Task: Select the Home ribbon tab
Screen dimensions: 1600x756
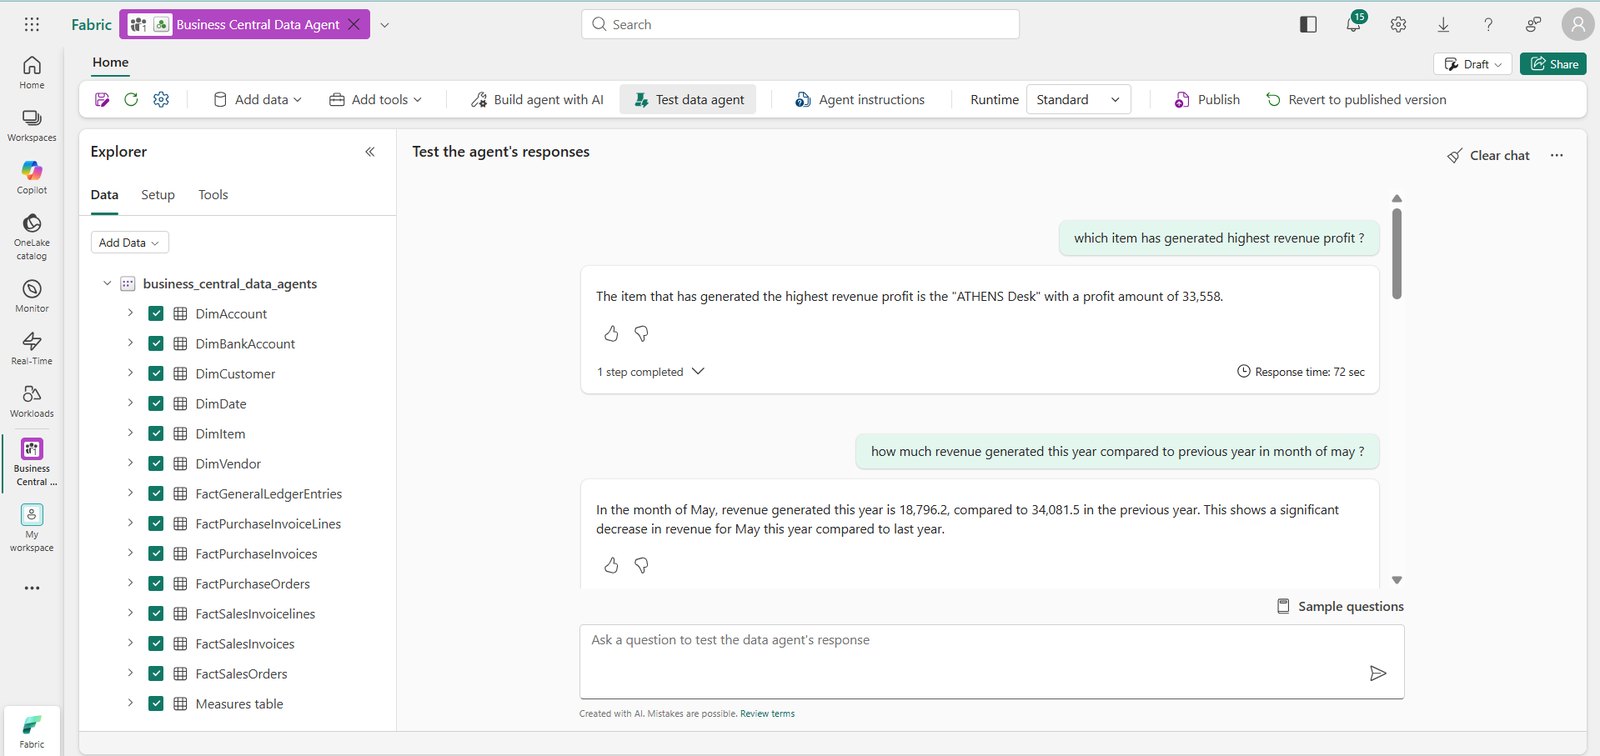Action: pos(110,62)
